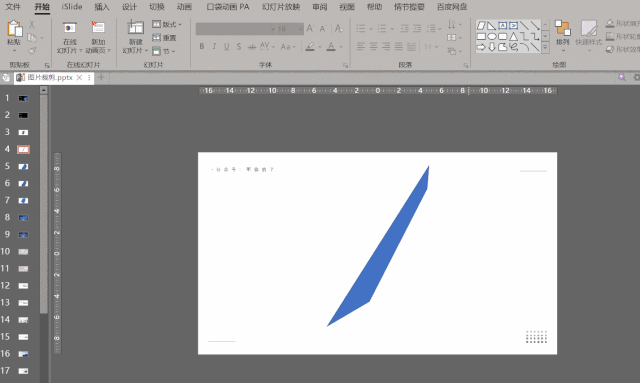Open the 在线幻灯片 online slides icon
Viewport: 640px width, 383px height.
tap(70, 28)
